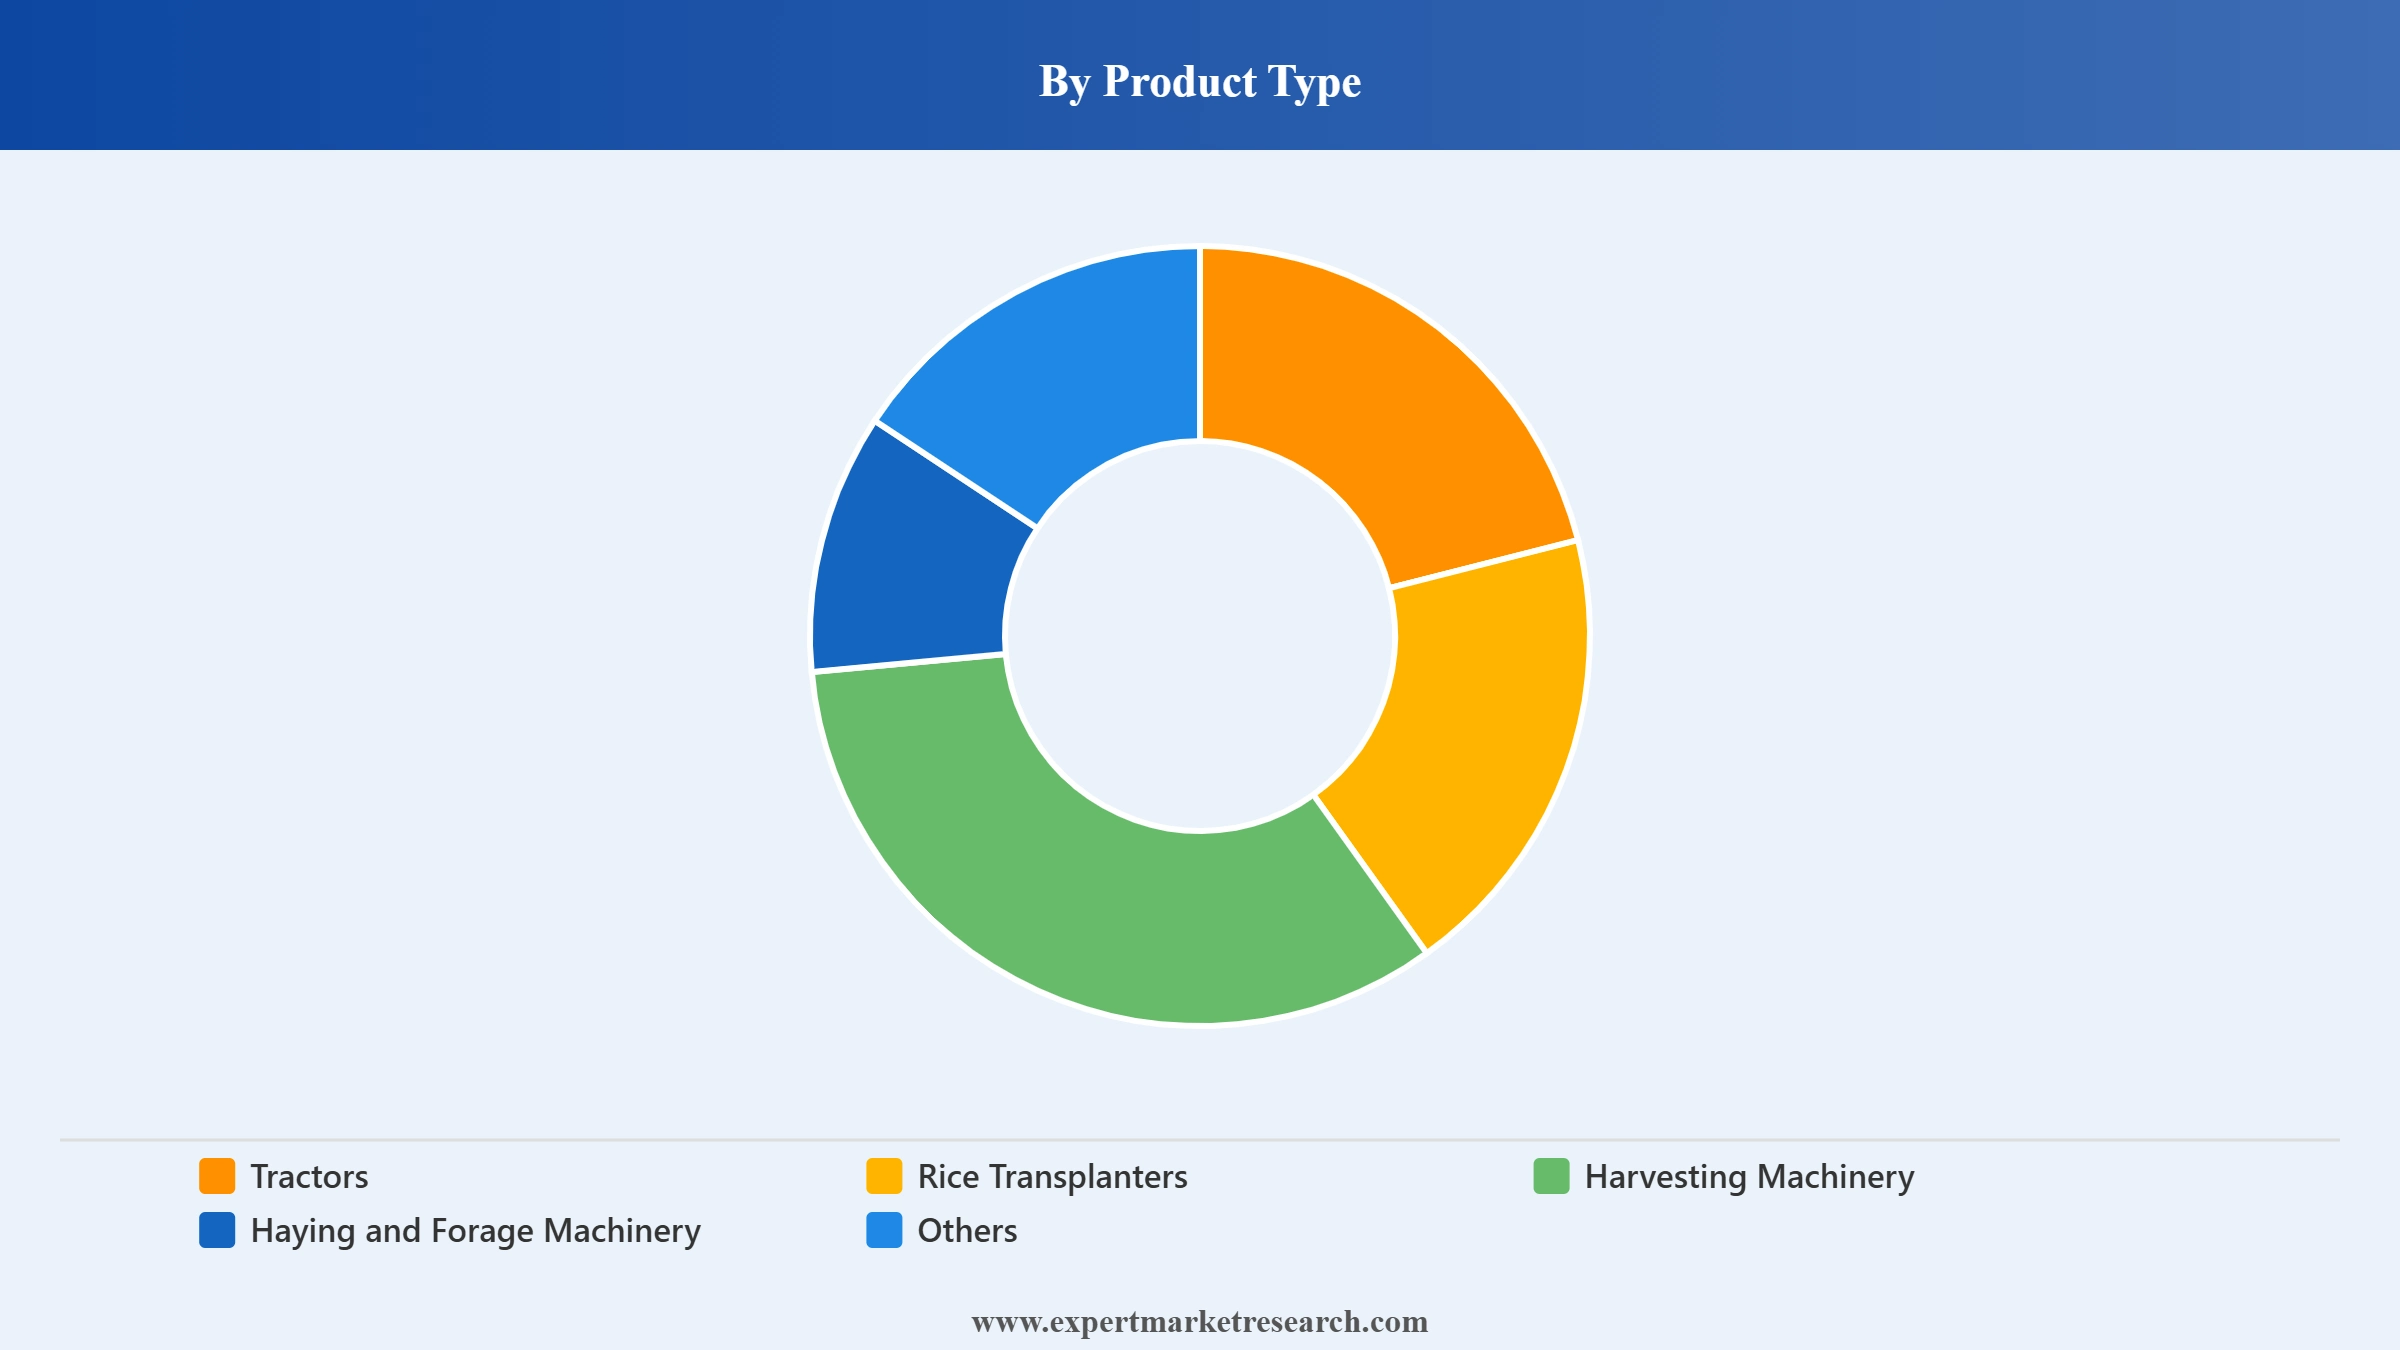Toggle the Harvesting Machinery legend label
The image size is (2400, 1350).
(1749, 1176)
